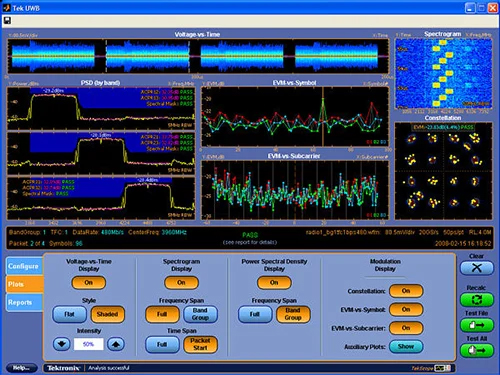Click the Tek UWB title bar icon
The width and height of the screenshot is (500, 375).
click(x=6, y=7)
